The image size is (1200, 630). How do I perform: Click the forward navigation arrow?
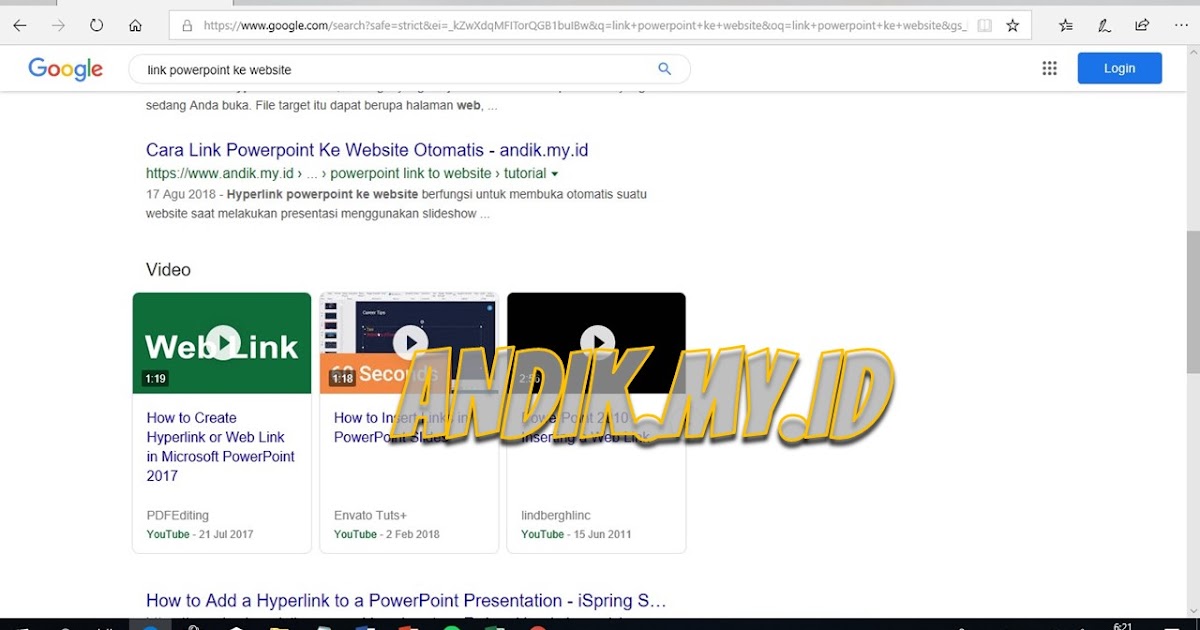(x=58, y=25)
